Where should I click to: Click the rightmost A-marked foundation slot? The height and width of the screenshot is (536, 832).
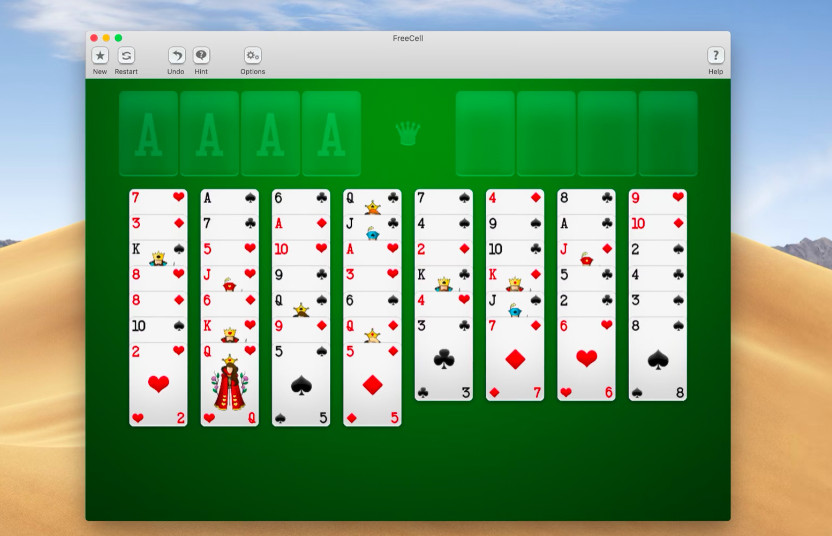click(x=331, y=133)
